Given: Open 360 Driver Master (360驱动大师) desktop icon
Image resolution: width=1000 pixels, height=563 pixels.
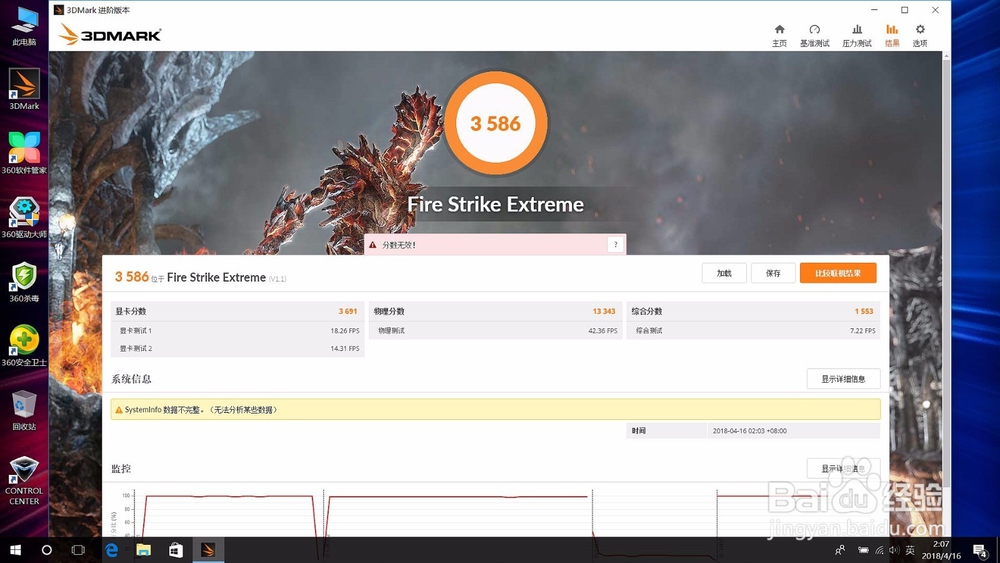Looking at the screenshot, I should click(x=24, y=217).
